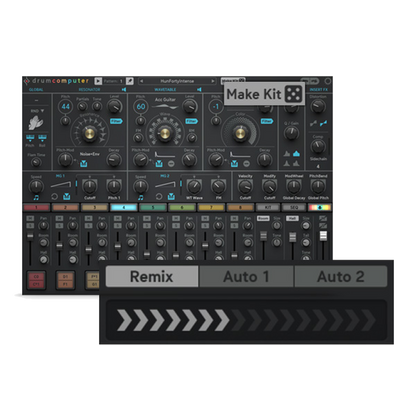Open the Noise+Env envelope selector
The image size is (416, 416).
pyautogui.click(x=90, y=154)
